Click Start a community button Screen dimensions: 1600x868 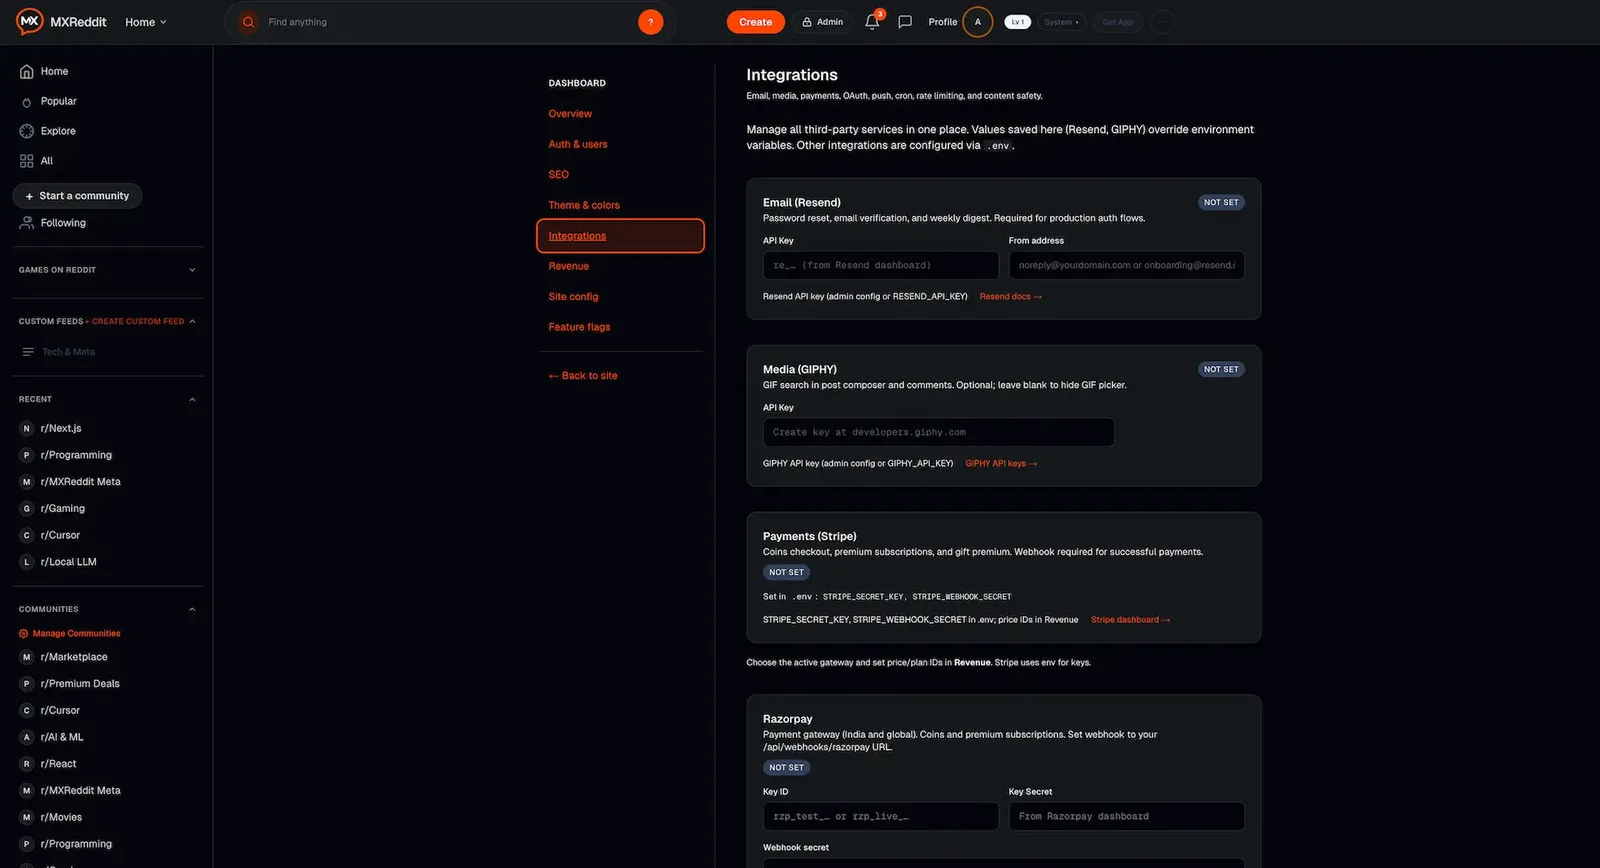[77, 196]
